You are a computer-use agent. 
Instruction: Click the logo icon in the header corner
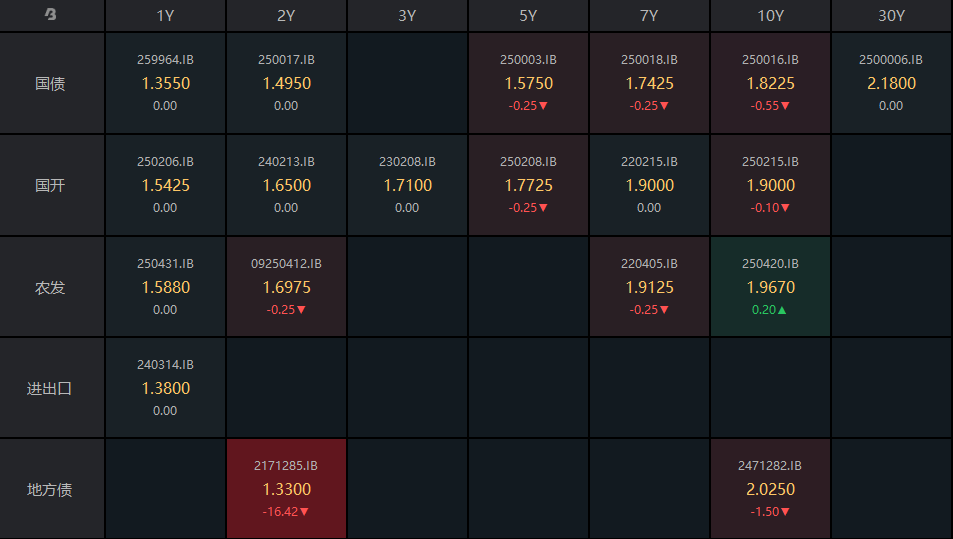(x=51, y=14)
